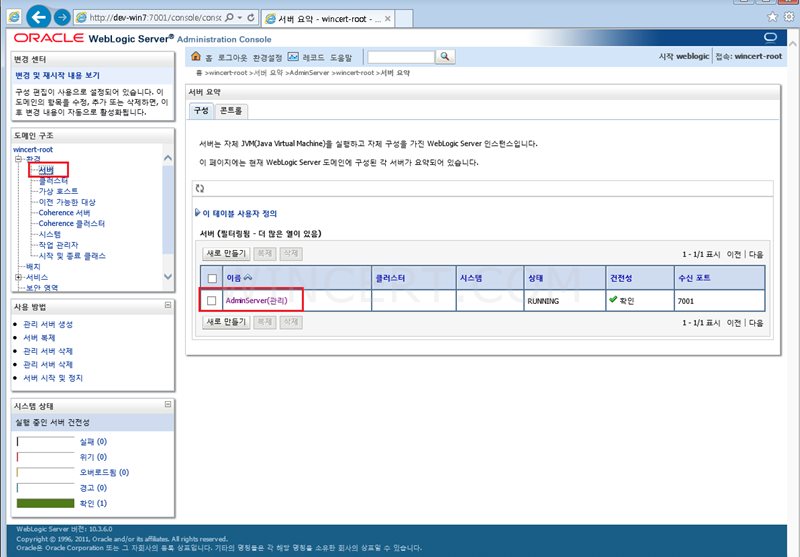Screen dimensions: 800x557
Task: Click the 수신 포트 column header
Action: point(694,278)
